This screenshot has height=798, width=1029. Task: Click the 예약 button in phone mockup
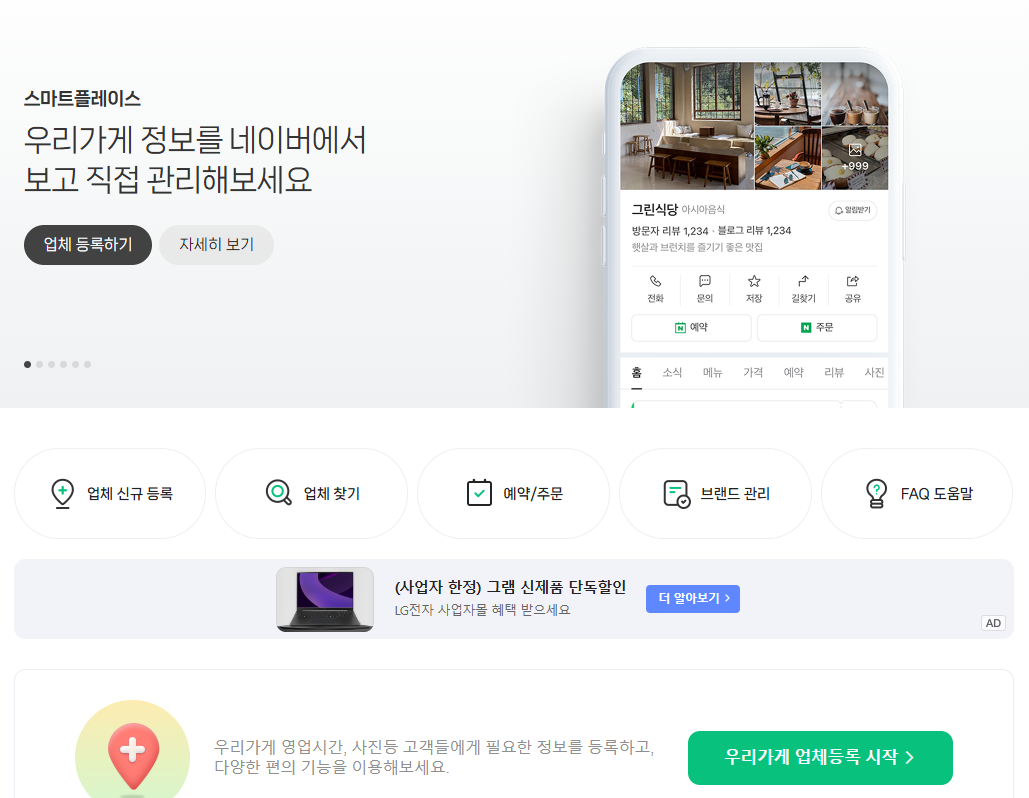pyautogui.click(x=691, y=327)
